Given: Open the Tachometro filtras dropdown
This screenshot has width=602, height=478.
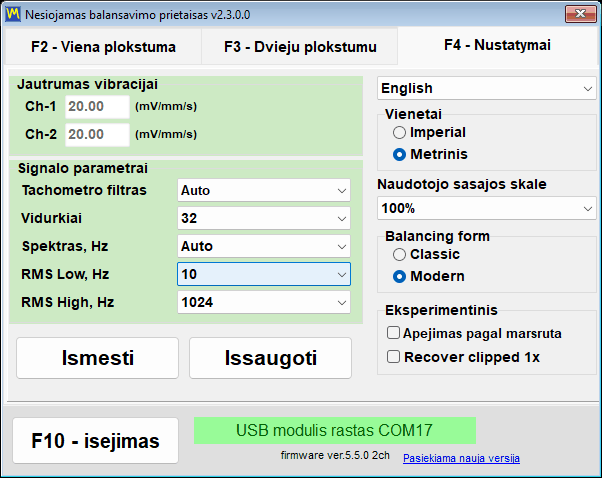Looking at the screenshot, I should tap(264, 190).
